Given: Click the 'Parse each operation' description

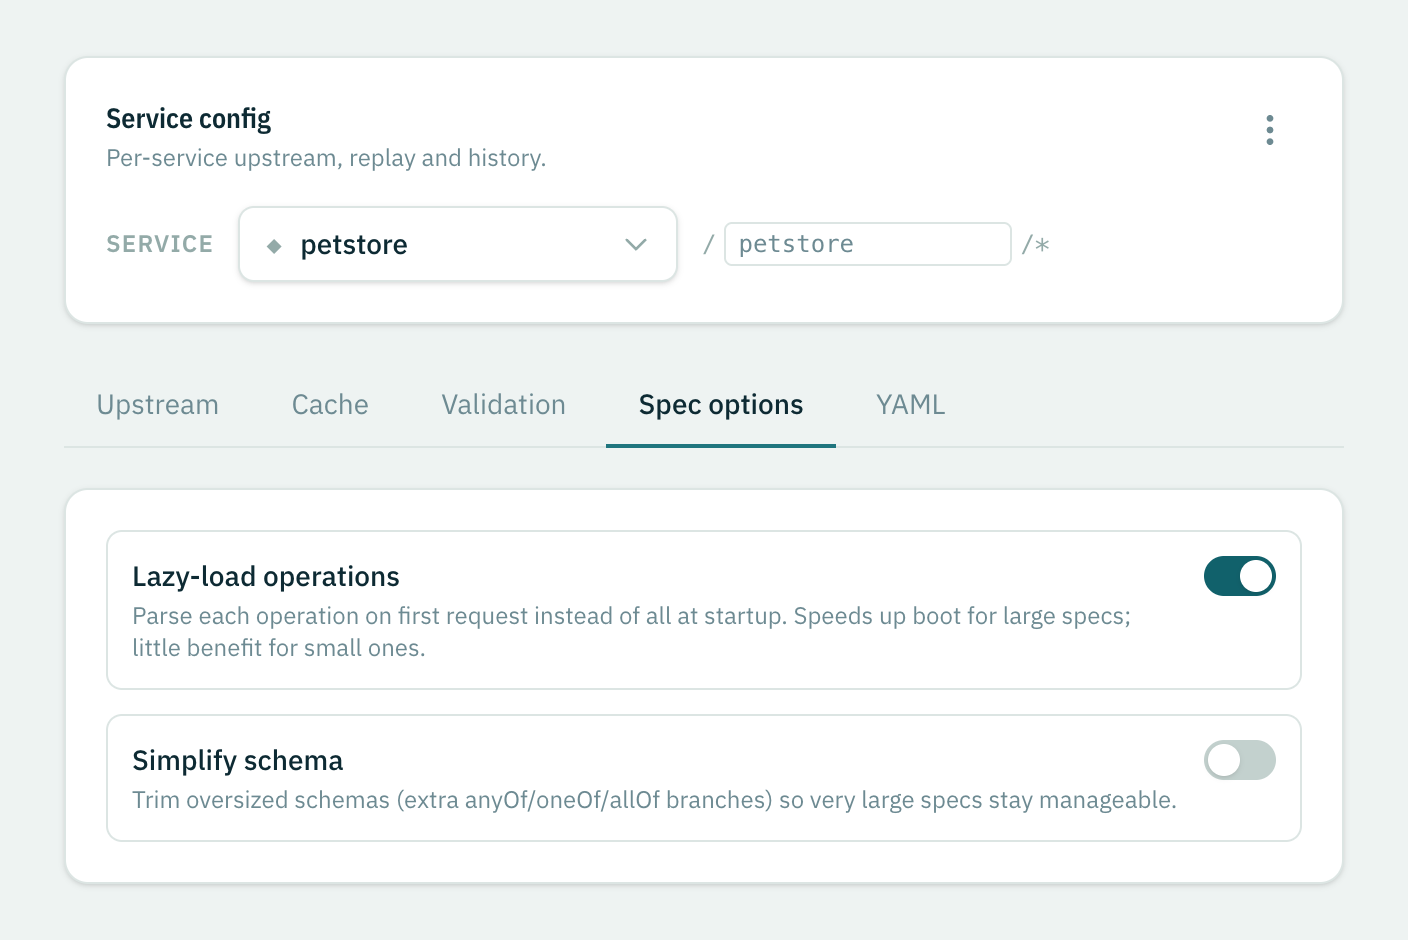Looking at the screenshot, I should (632, 632).
